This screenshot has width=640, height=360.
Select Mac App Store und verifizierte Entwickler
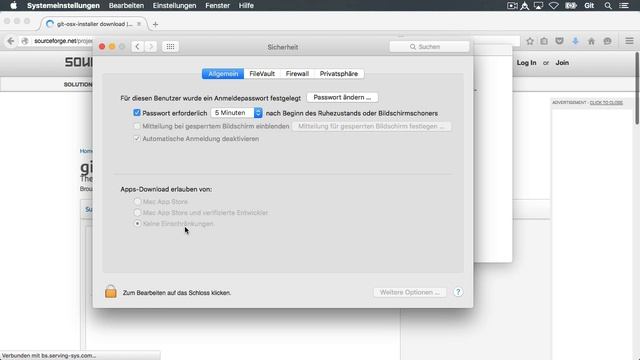point(137,213)
